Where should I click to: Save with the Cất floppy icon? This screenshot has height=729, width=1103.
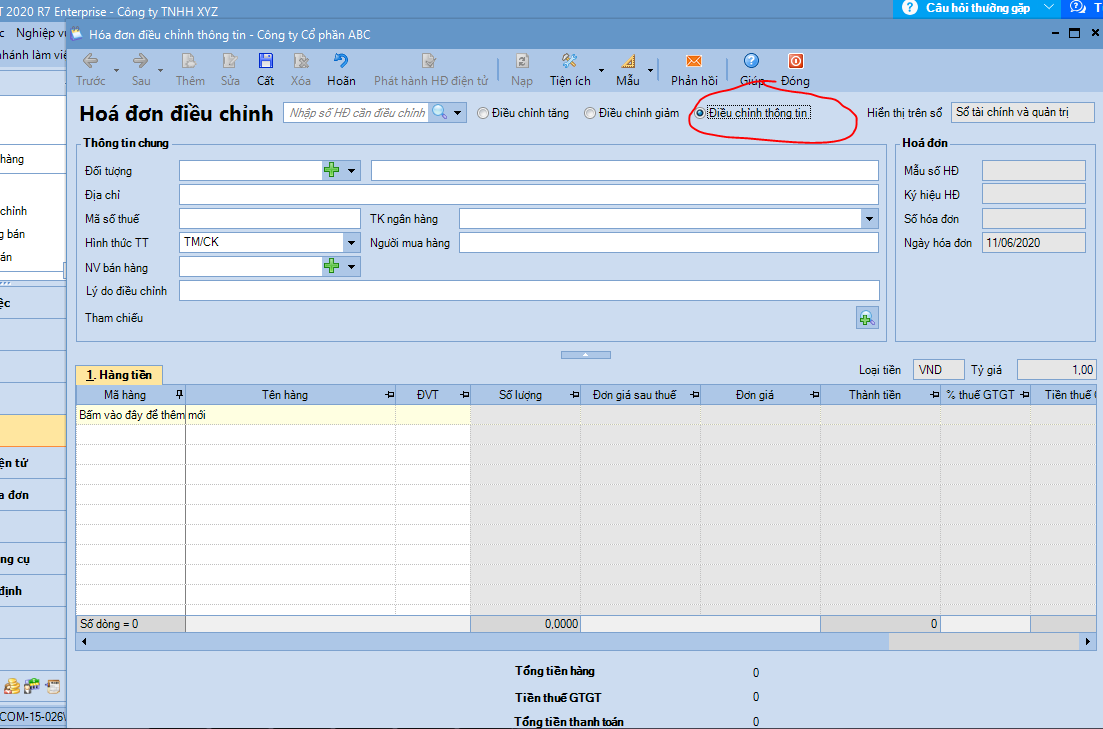265,61
